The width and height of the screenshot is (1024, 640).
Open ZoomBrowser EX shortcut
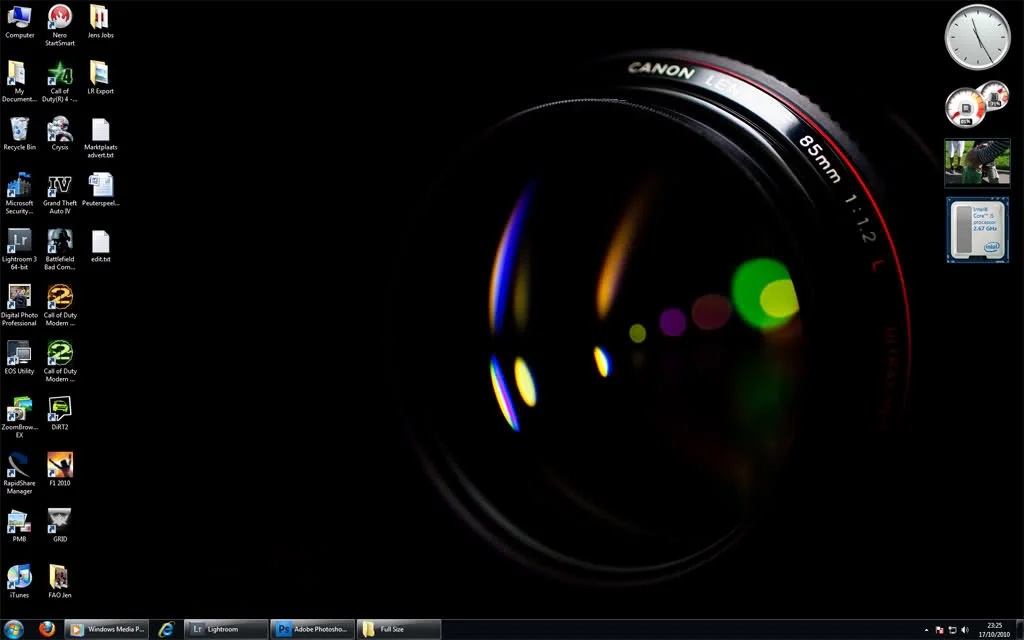click(19, 417)
